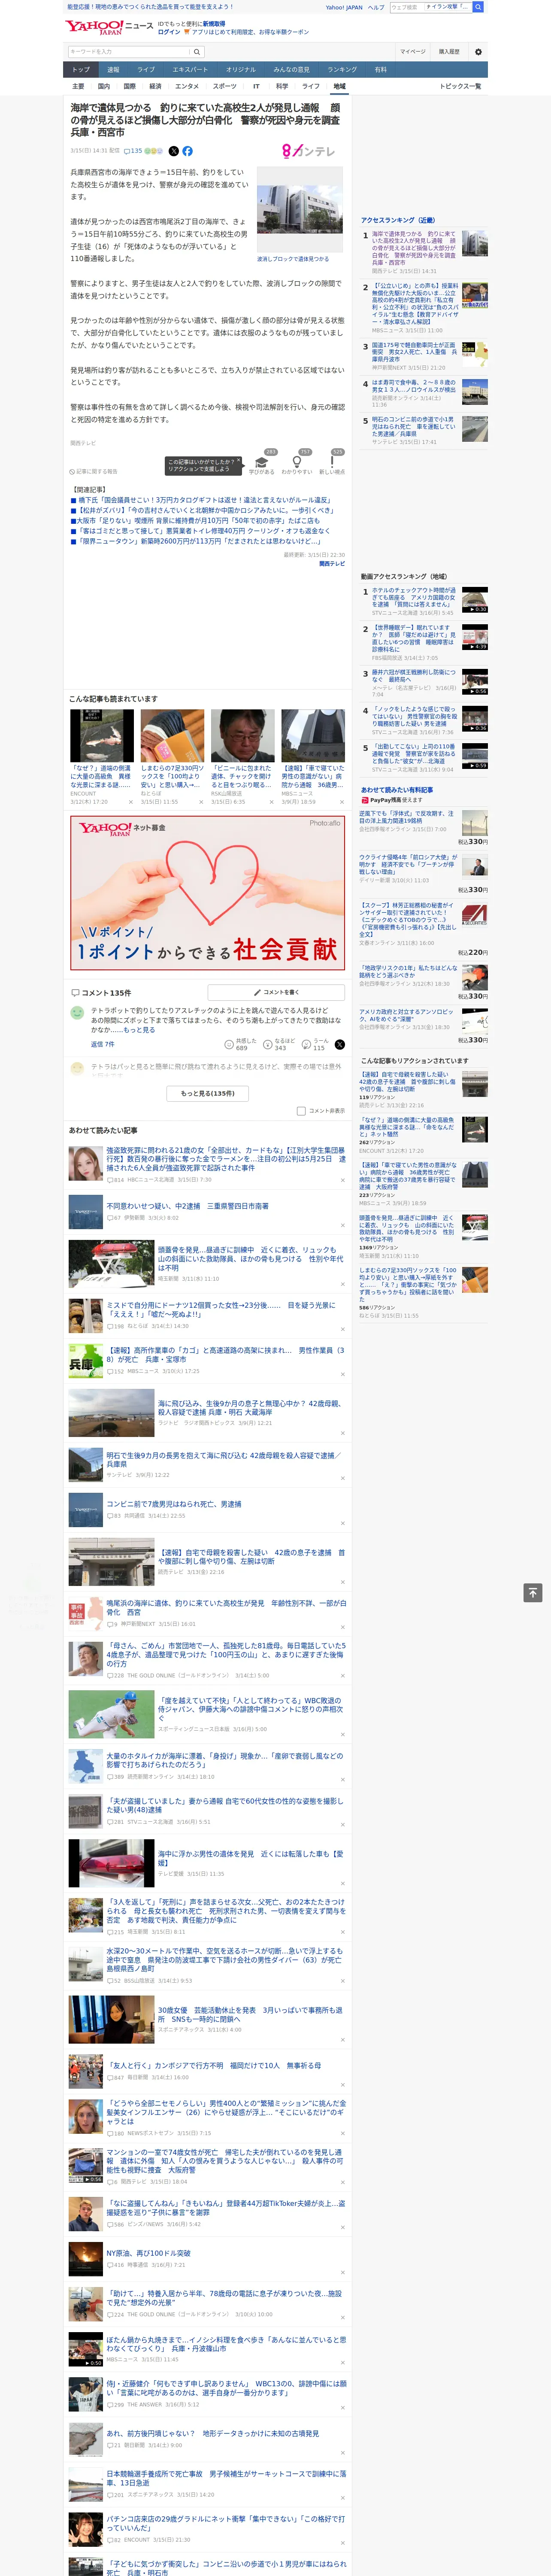This screenshot has width=551, height=2576.
Task: Open トピックス一覧 link
Action: pos(460,86)
